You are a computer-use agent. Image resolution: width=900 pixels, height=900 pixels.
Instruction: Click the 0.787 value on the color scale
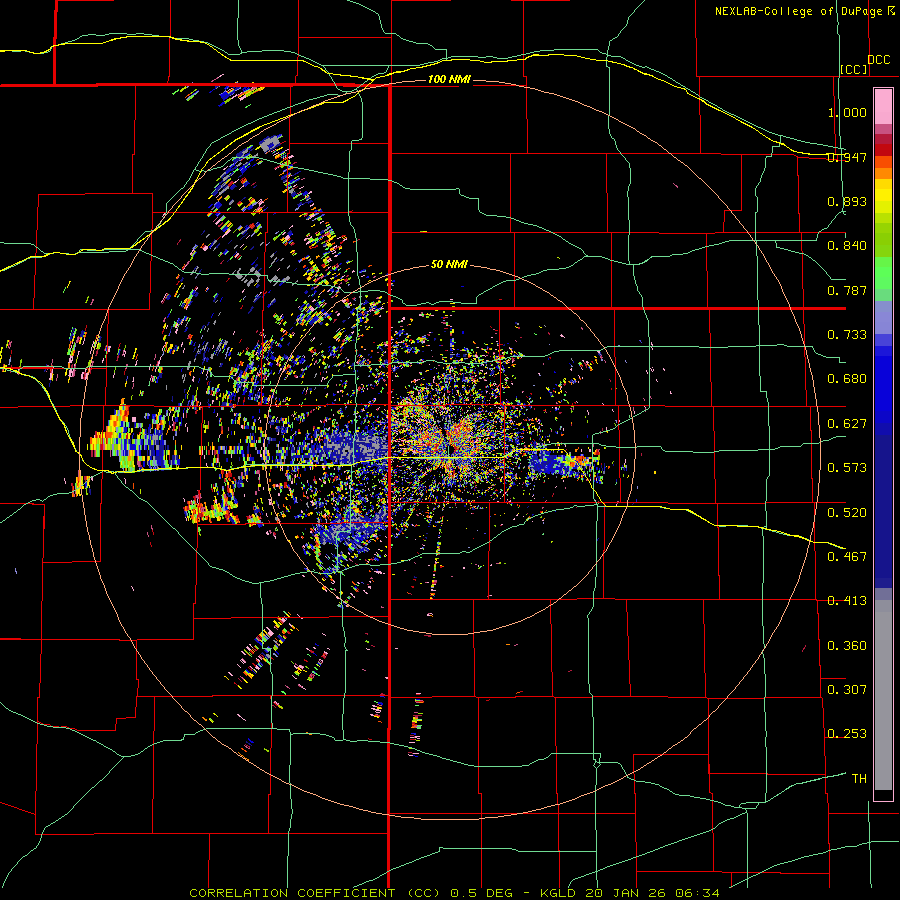tap(847, 290)
